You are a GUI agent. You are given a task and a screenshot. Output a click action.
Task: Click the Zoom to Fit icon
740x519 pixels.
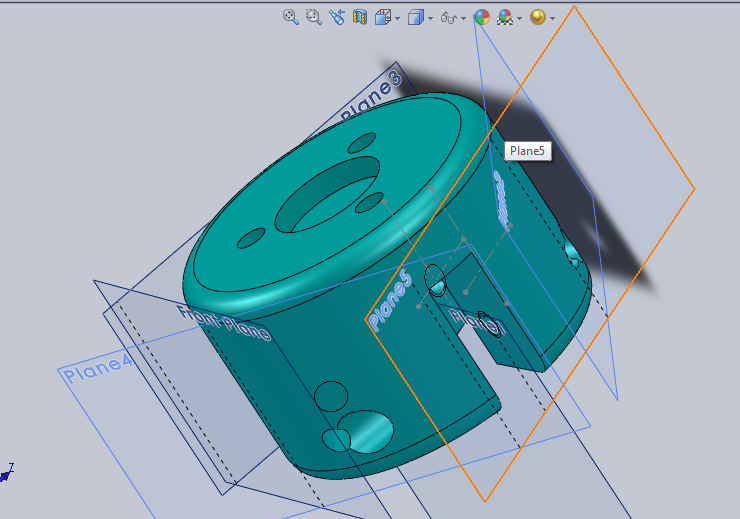pyautogui.click(x=290, y=17)
